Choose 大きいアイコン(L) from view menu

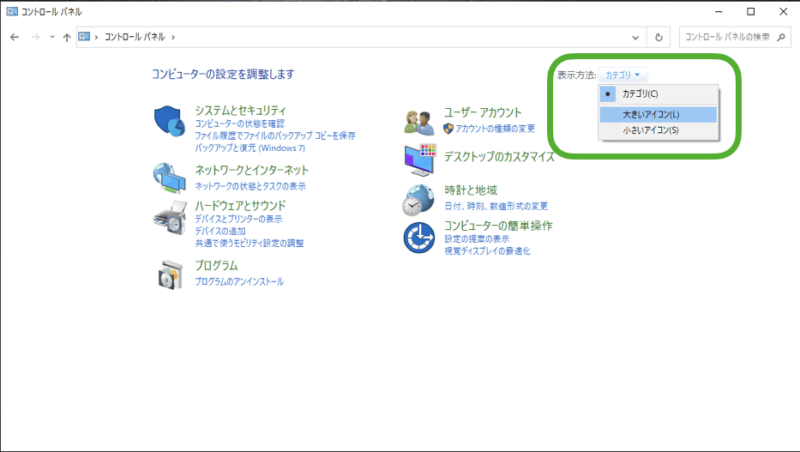coord(650,114)
